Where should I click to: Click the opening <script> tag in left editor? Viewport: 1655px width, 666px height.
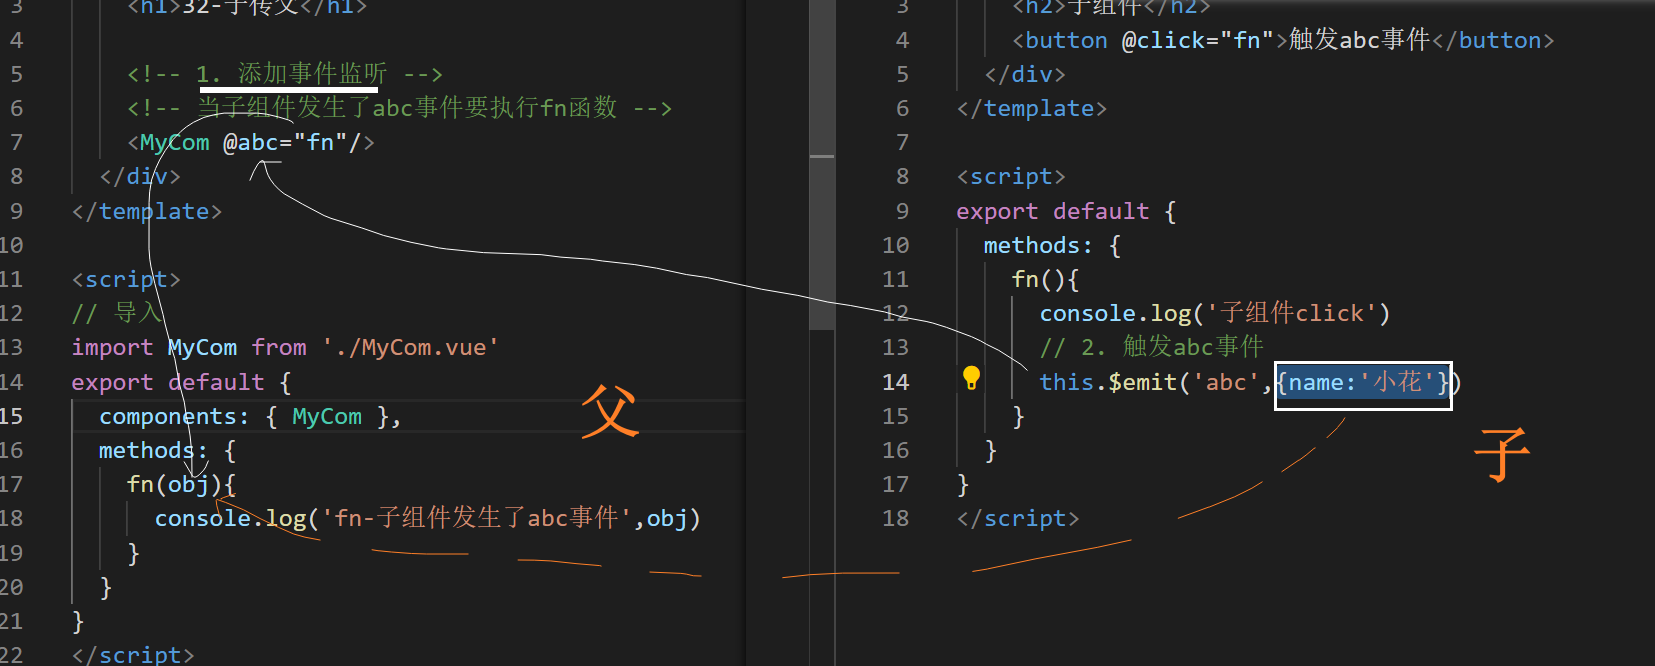click(126, 279)
